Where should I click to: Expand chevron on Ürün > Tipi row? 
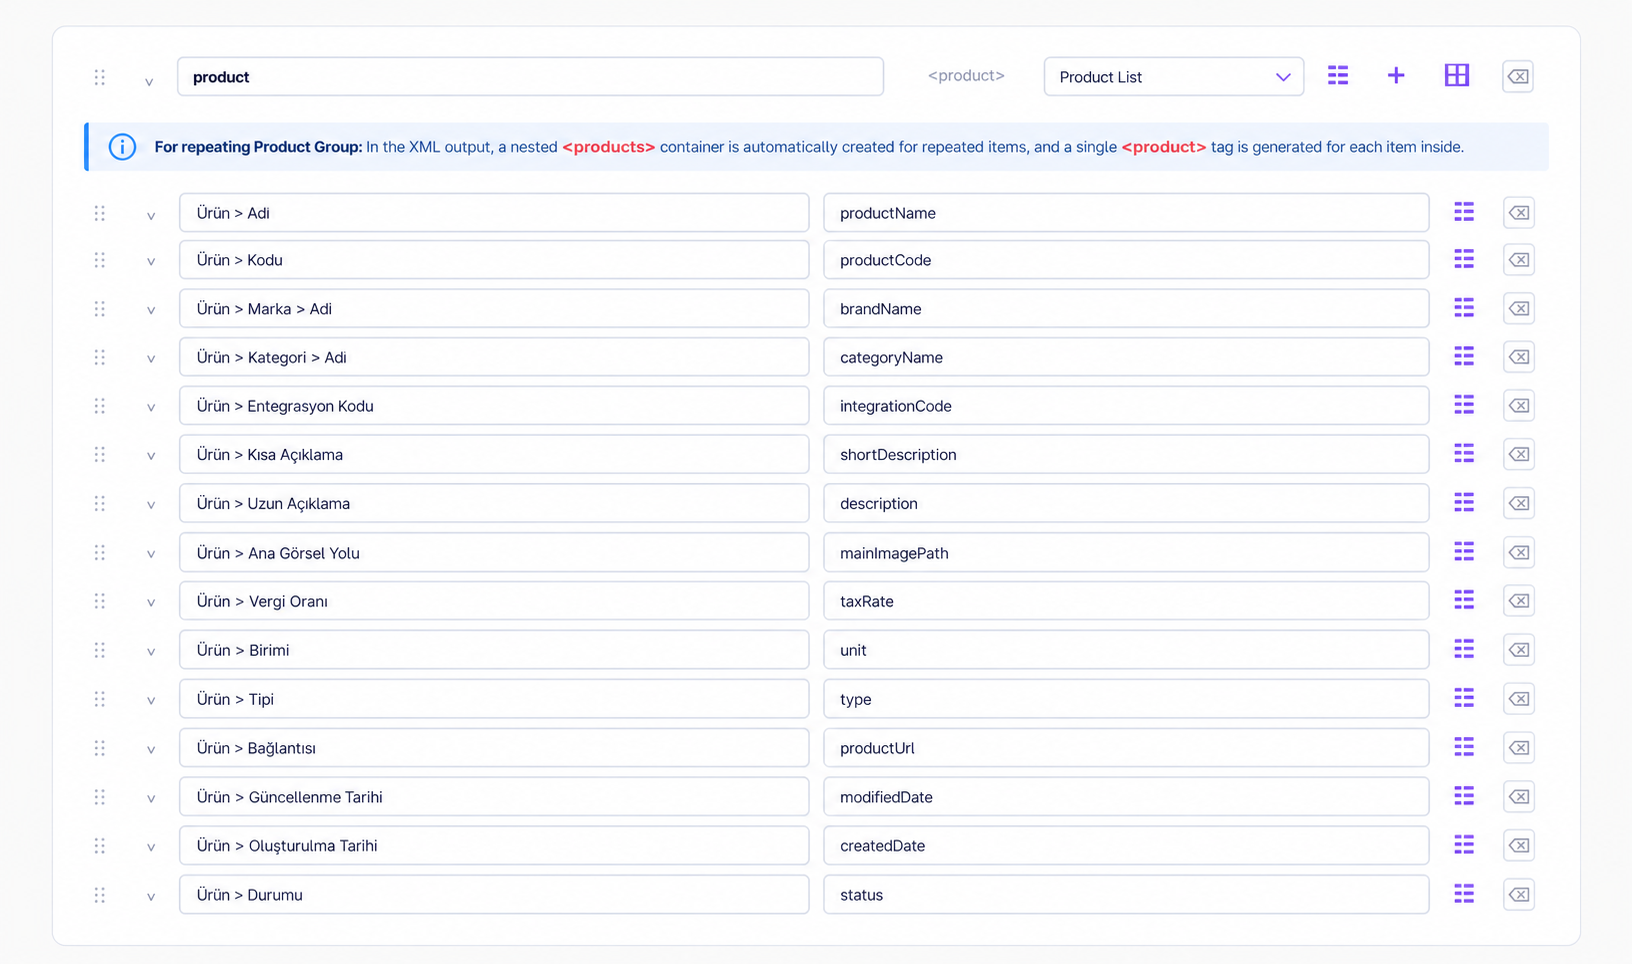(151, 701)
